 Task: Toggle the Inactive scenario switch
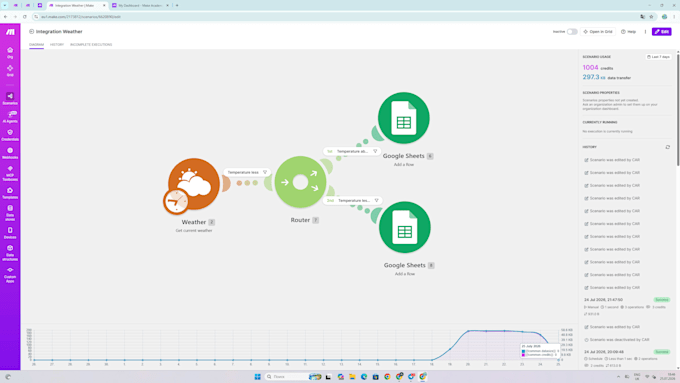pyautogui.click(x=572, y=32)
